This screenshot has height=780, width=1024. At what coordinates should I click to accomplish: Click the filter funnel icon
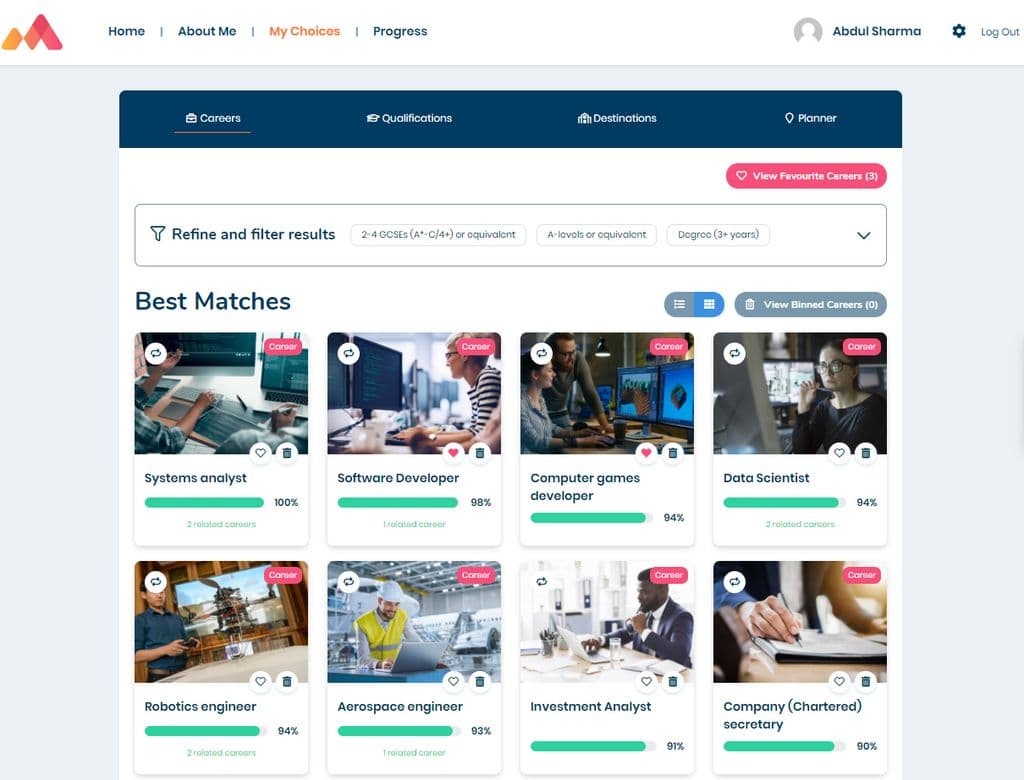click(157, 234)
